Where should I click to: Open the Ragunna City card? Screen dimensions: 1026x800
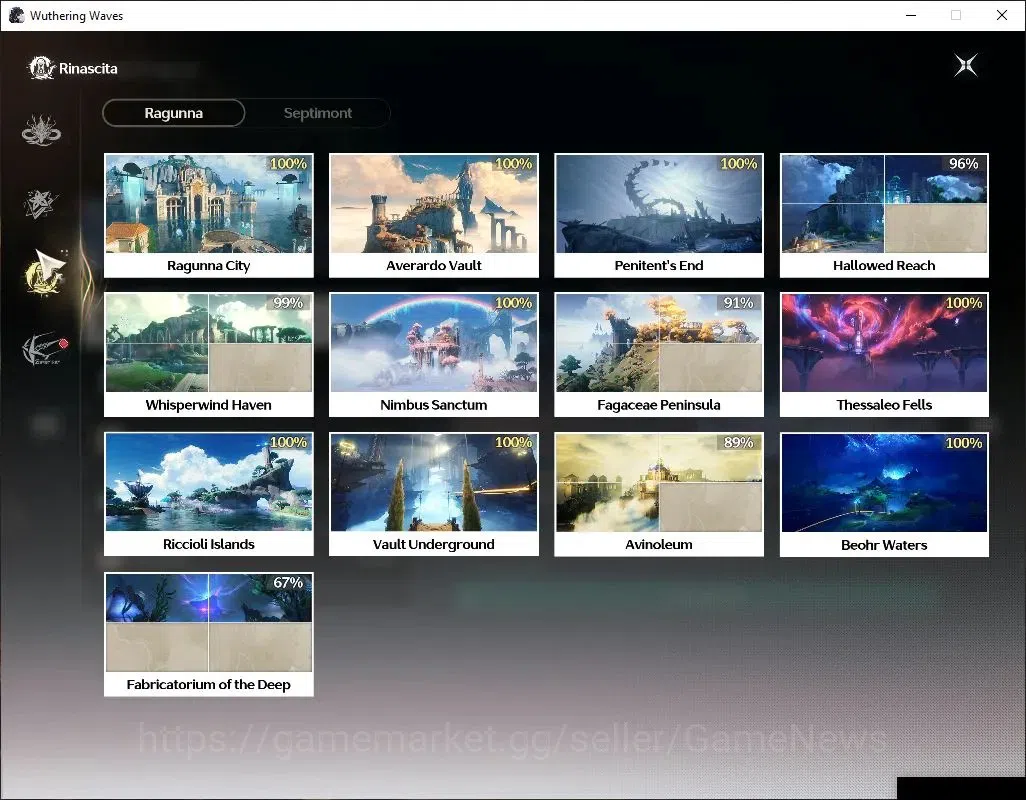(x=209, y=215)
